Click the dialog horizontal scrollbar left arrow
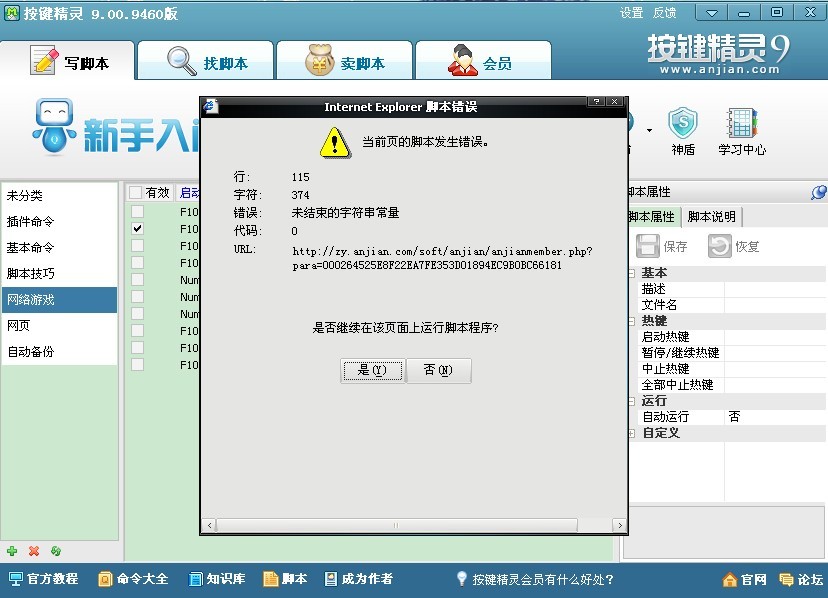Screen dimensions: 828x598 210,525
